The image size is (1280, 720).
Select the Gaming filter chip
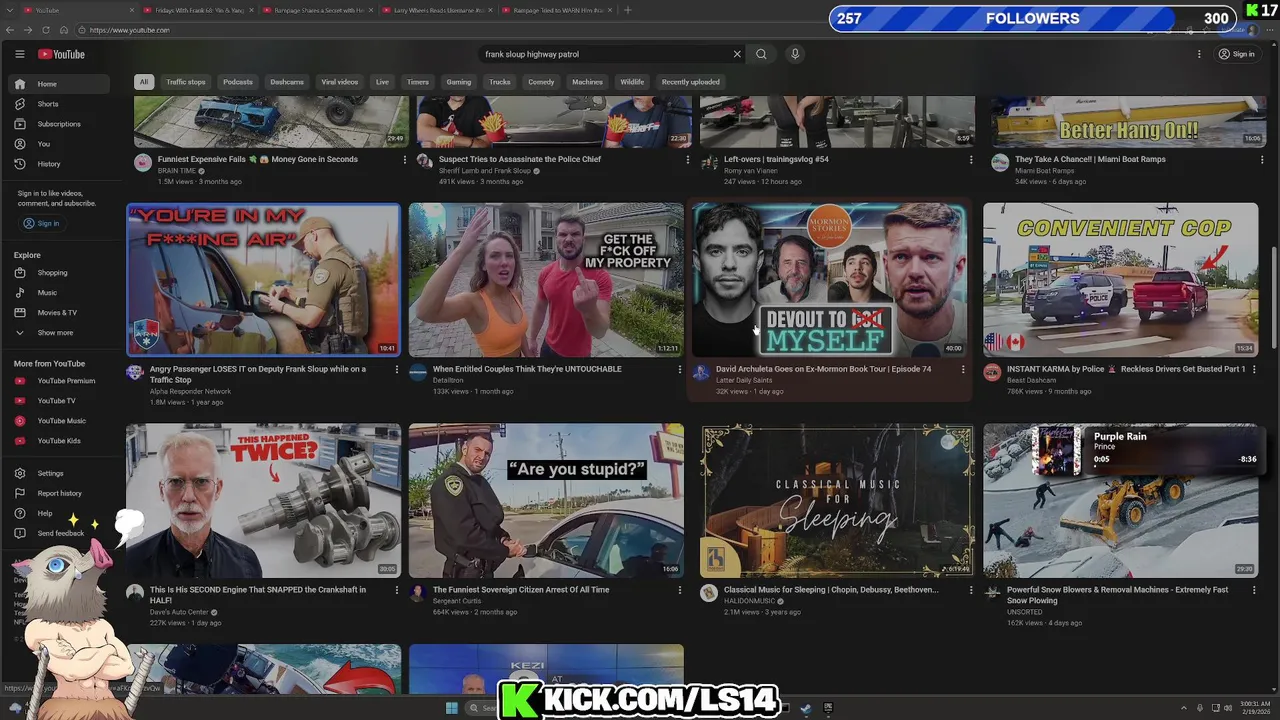click(x=459, y=82)
